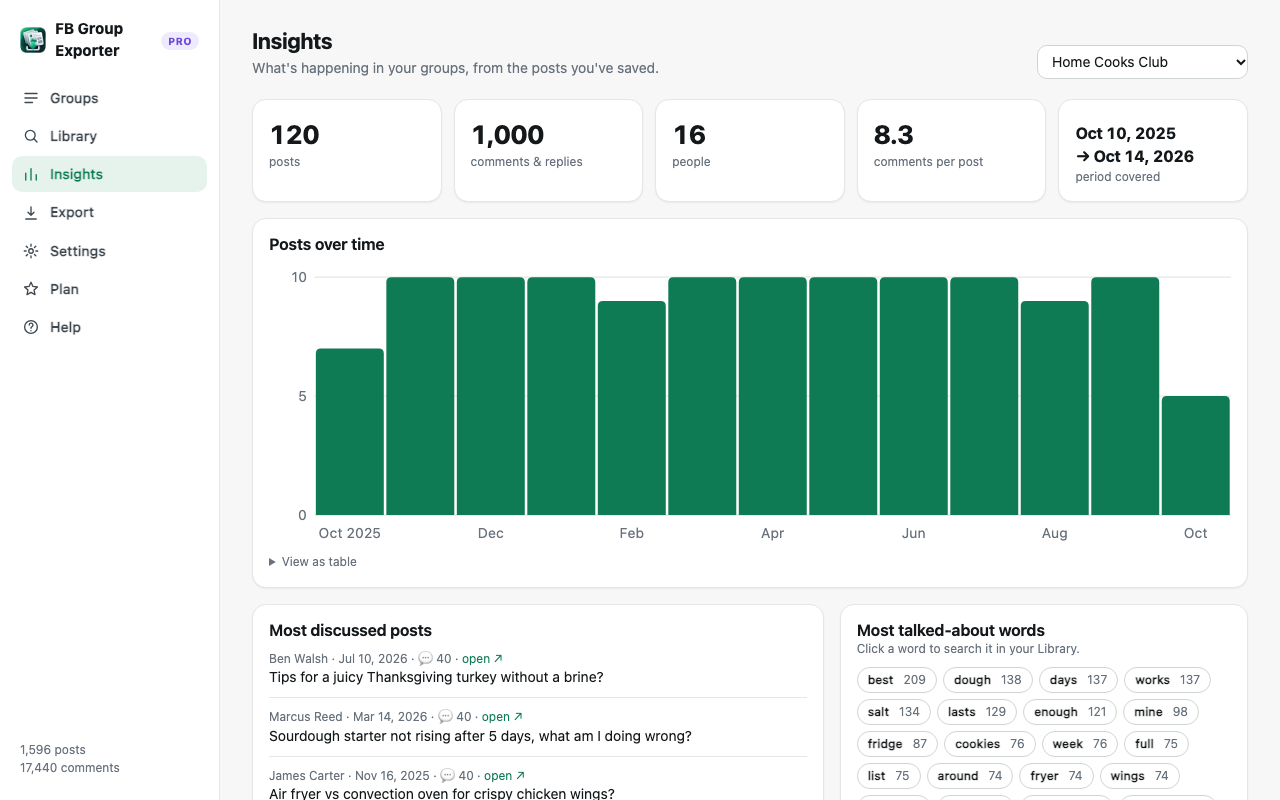Click the Groups list icon in sidebar
The image size is (1280, 800).
tap(31, 98)
